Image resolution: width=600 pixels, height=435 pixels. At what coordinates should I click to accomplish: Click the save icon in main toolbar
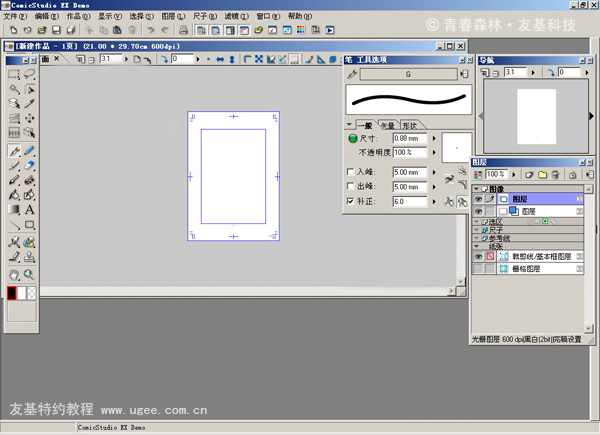point(57,31)
